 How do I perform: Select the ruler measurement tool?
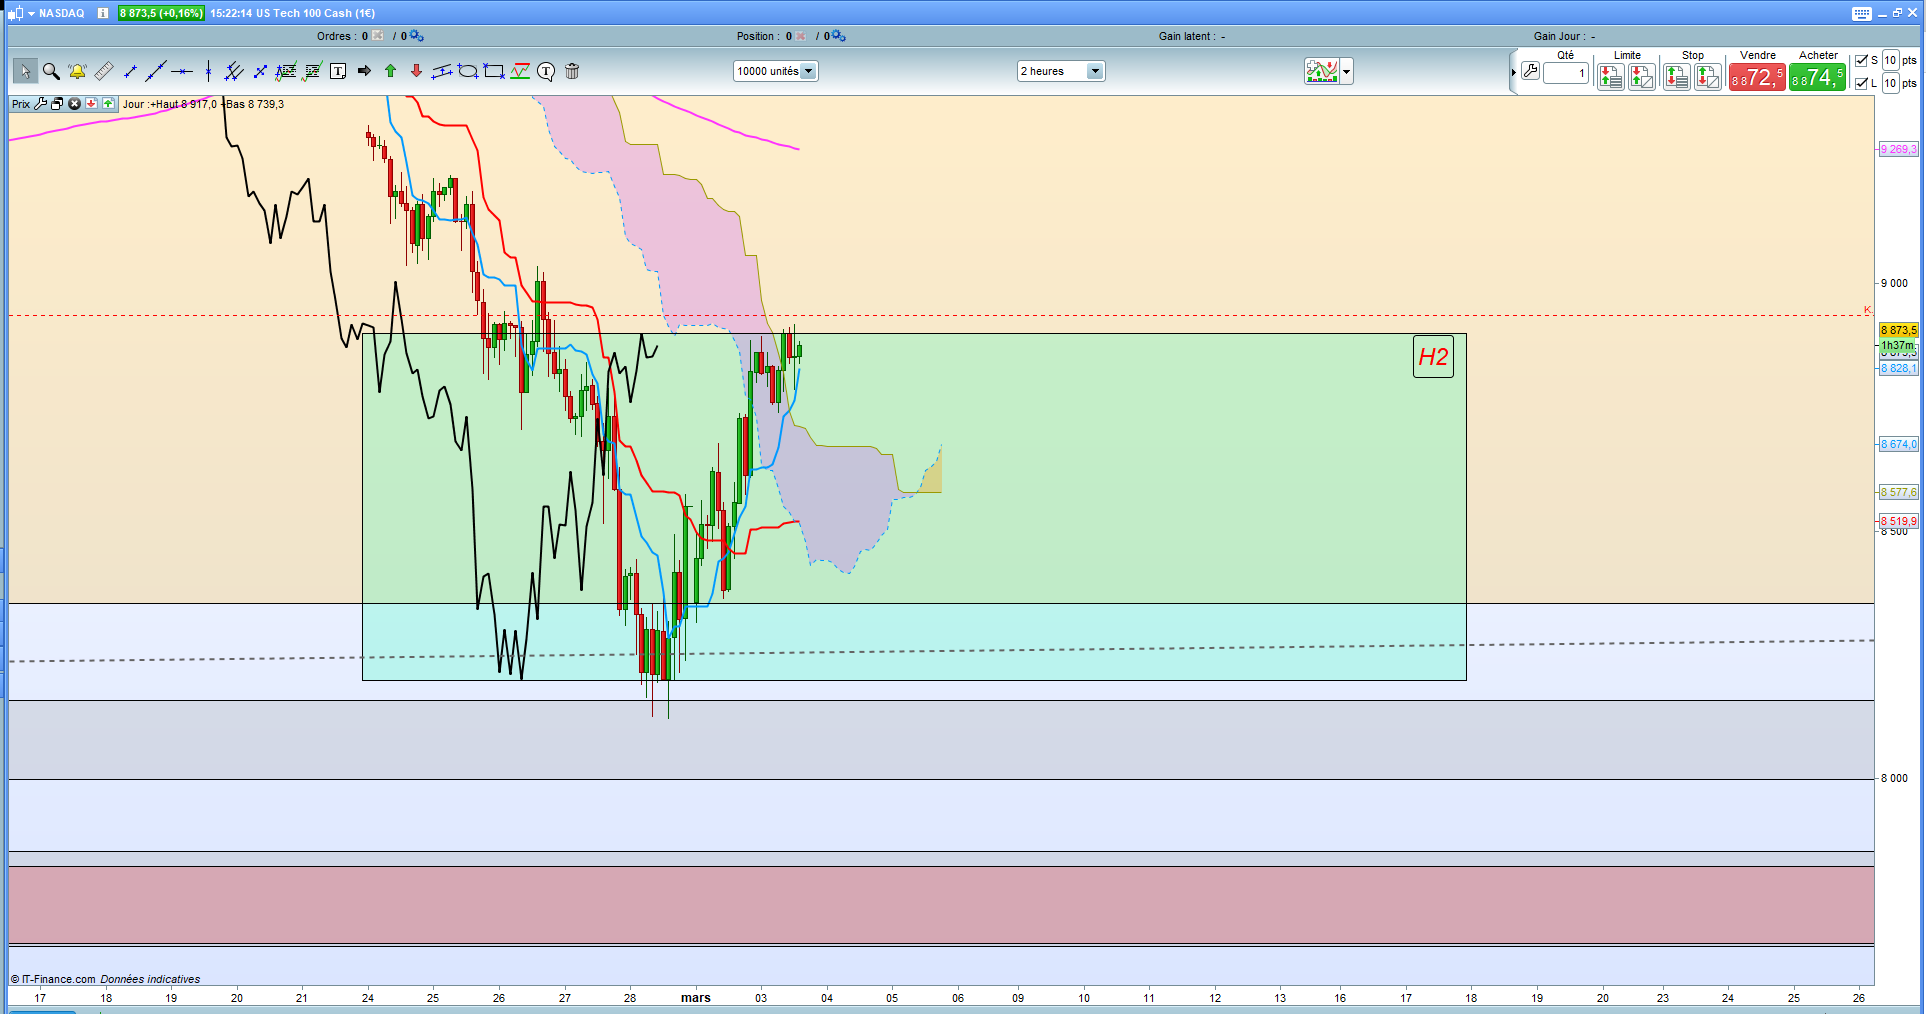coord(104,71)
